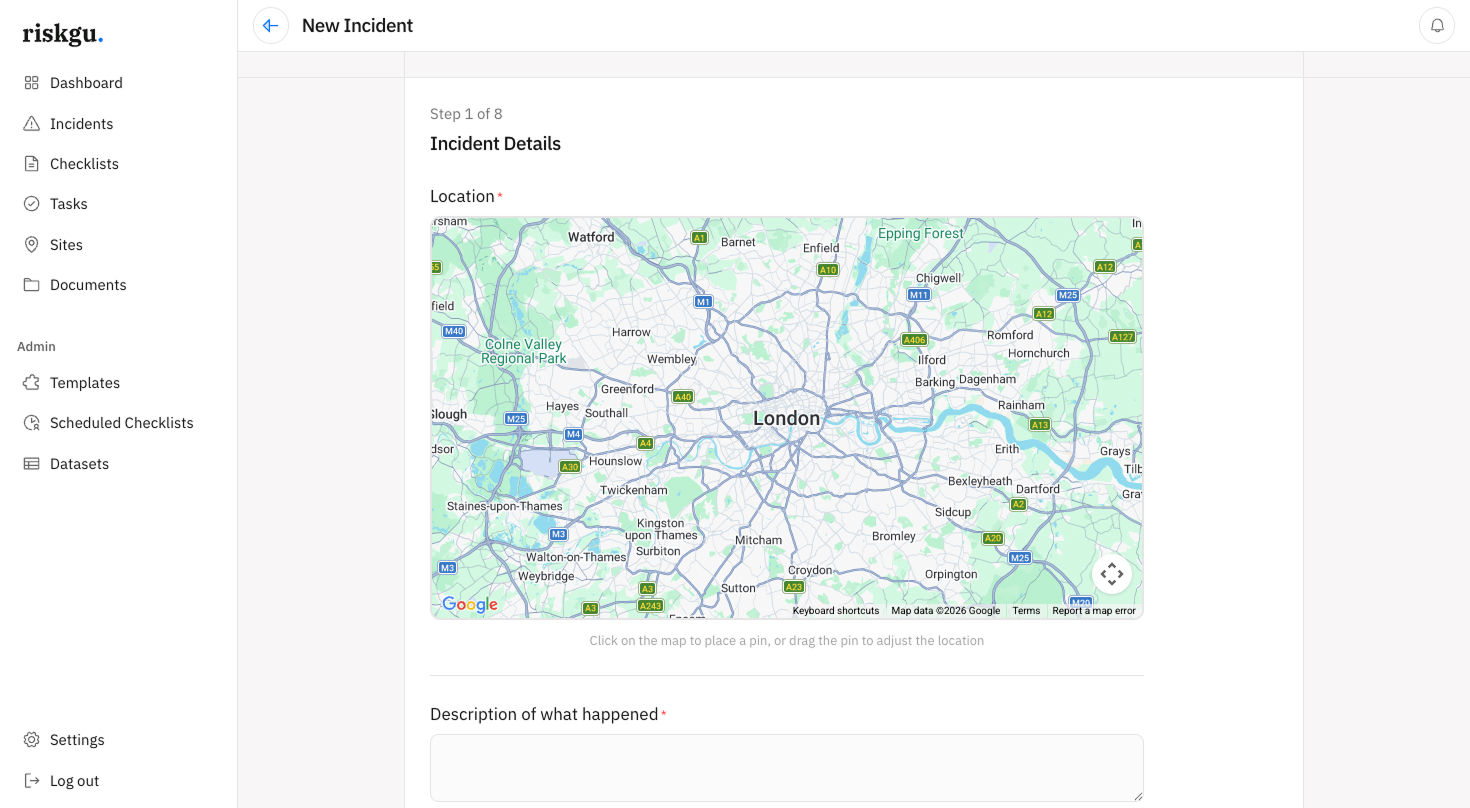
Task: Click the Templates puzzle piece icon
Action: point(32,383)
